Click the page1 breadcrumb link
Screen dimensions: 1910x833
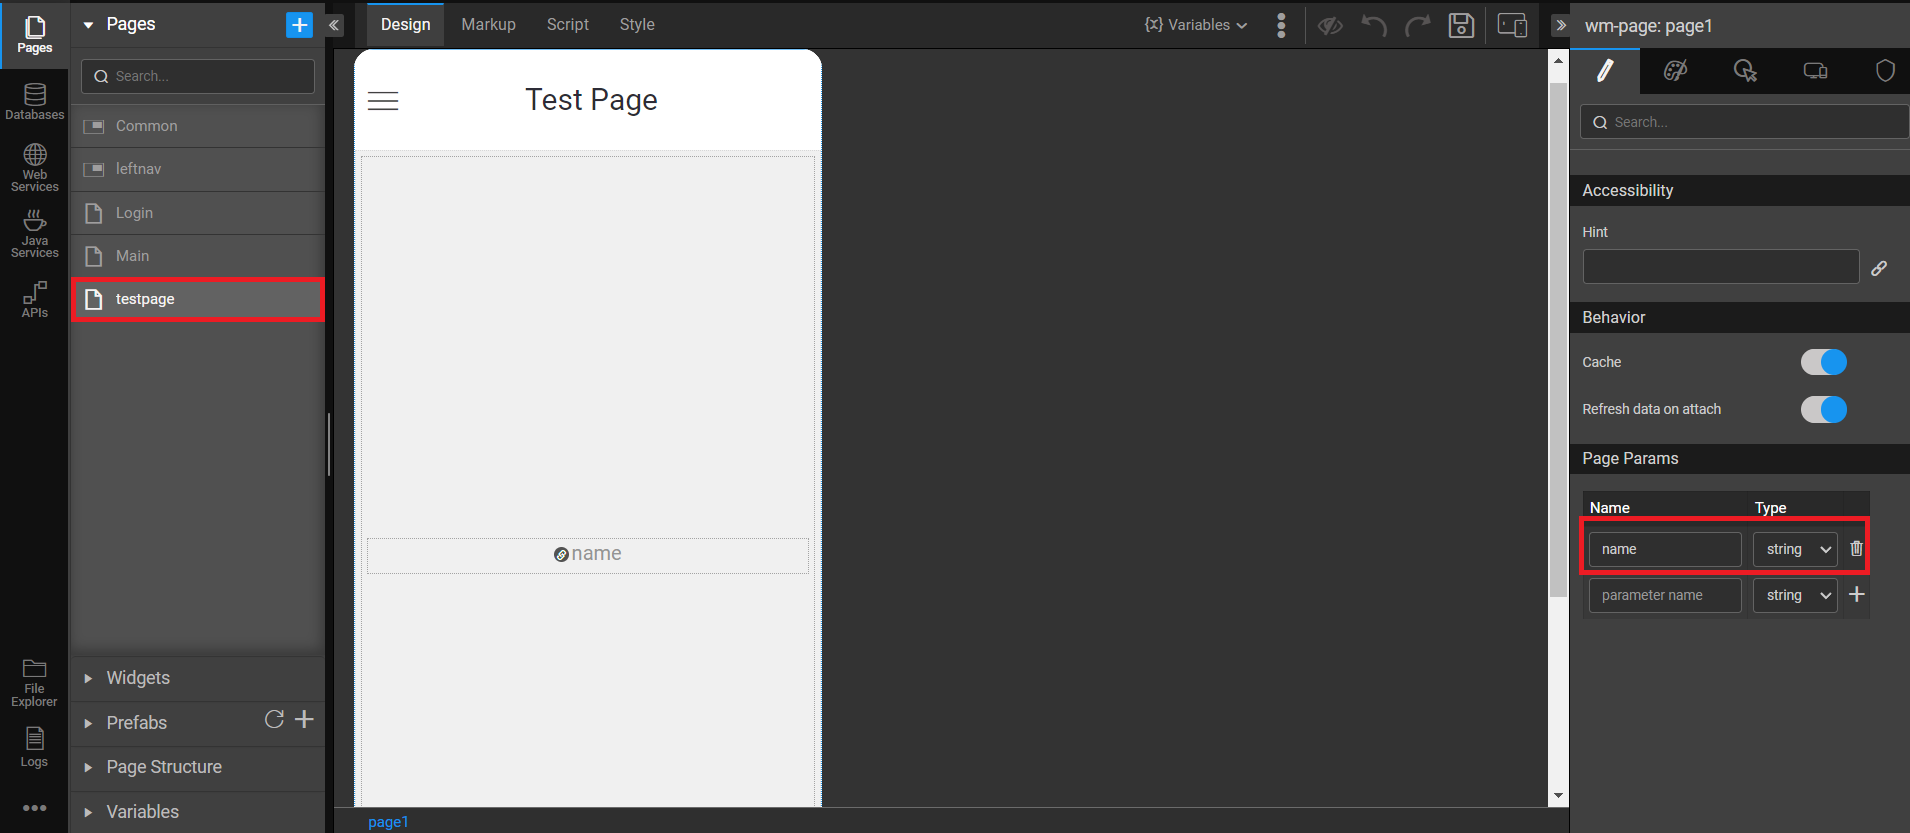coord(388,822)
